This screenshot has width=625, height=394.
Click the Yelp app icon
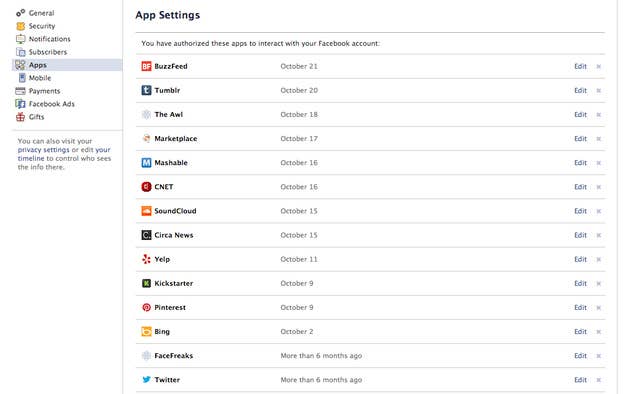pyautogui.click(x=146, y=259)
